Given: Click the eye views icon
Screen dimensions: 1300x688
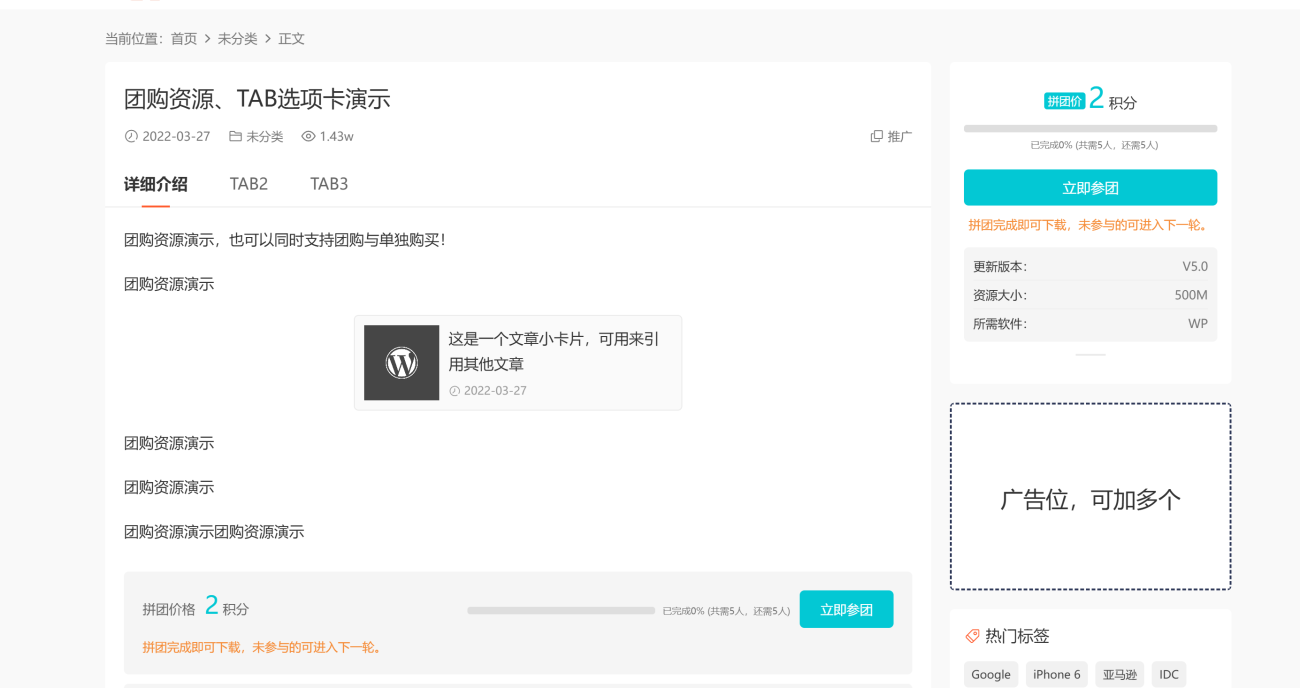Looking at the screenshot, I should point(308,137).
